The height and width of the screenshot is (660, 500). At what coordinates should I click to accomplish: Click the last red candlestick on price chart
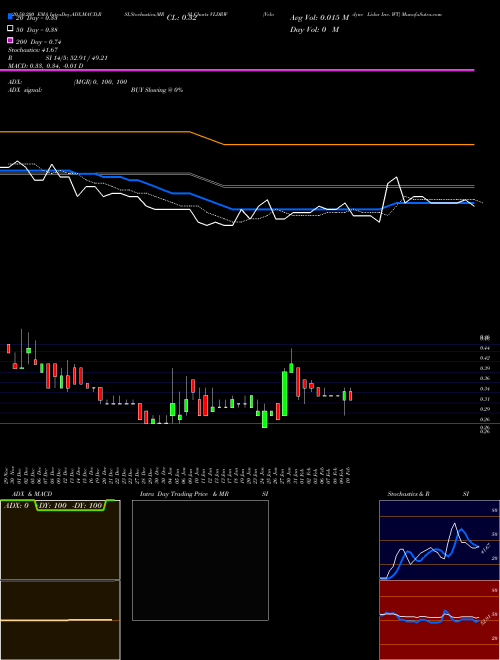(350, 396)
